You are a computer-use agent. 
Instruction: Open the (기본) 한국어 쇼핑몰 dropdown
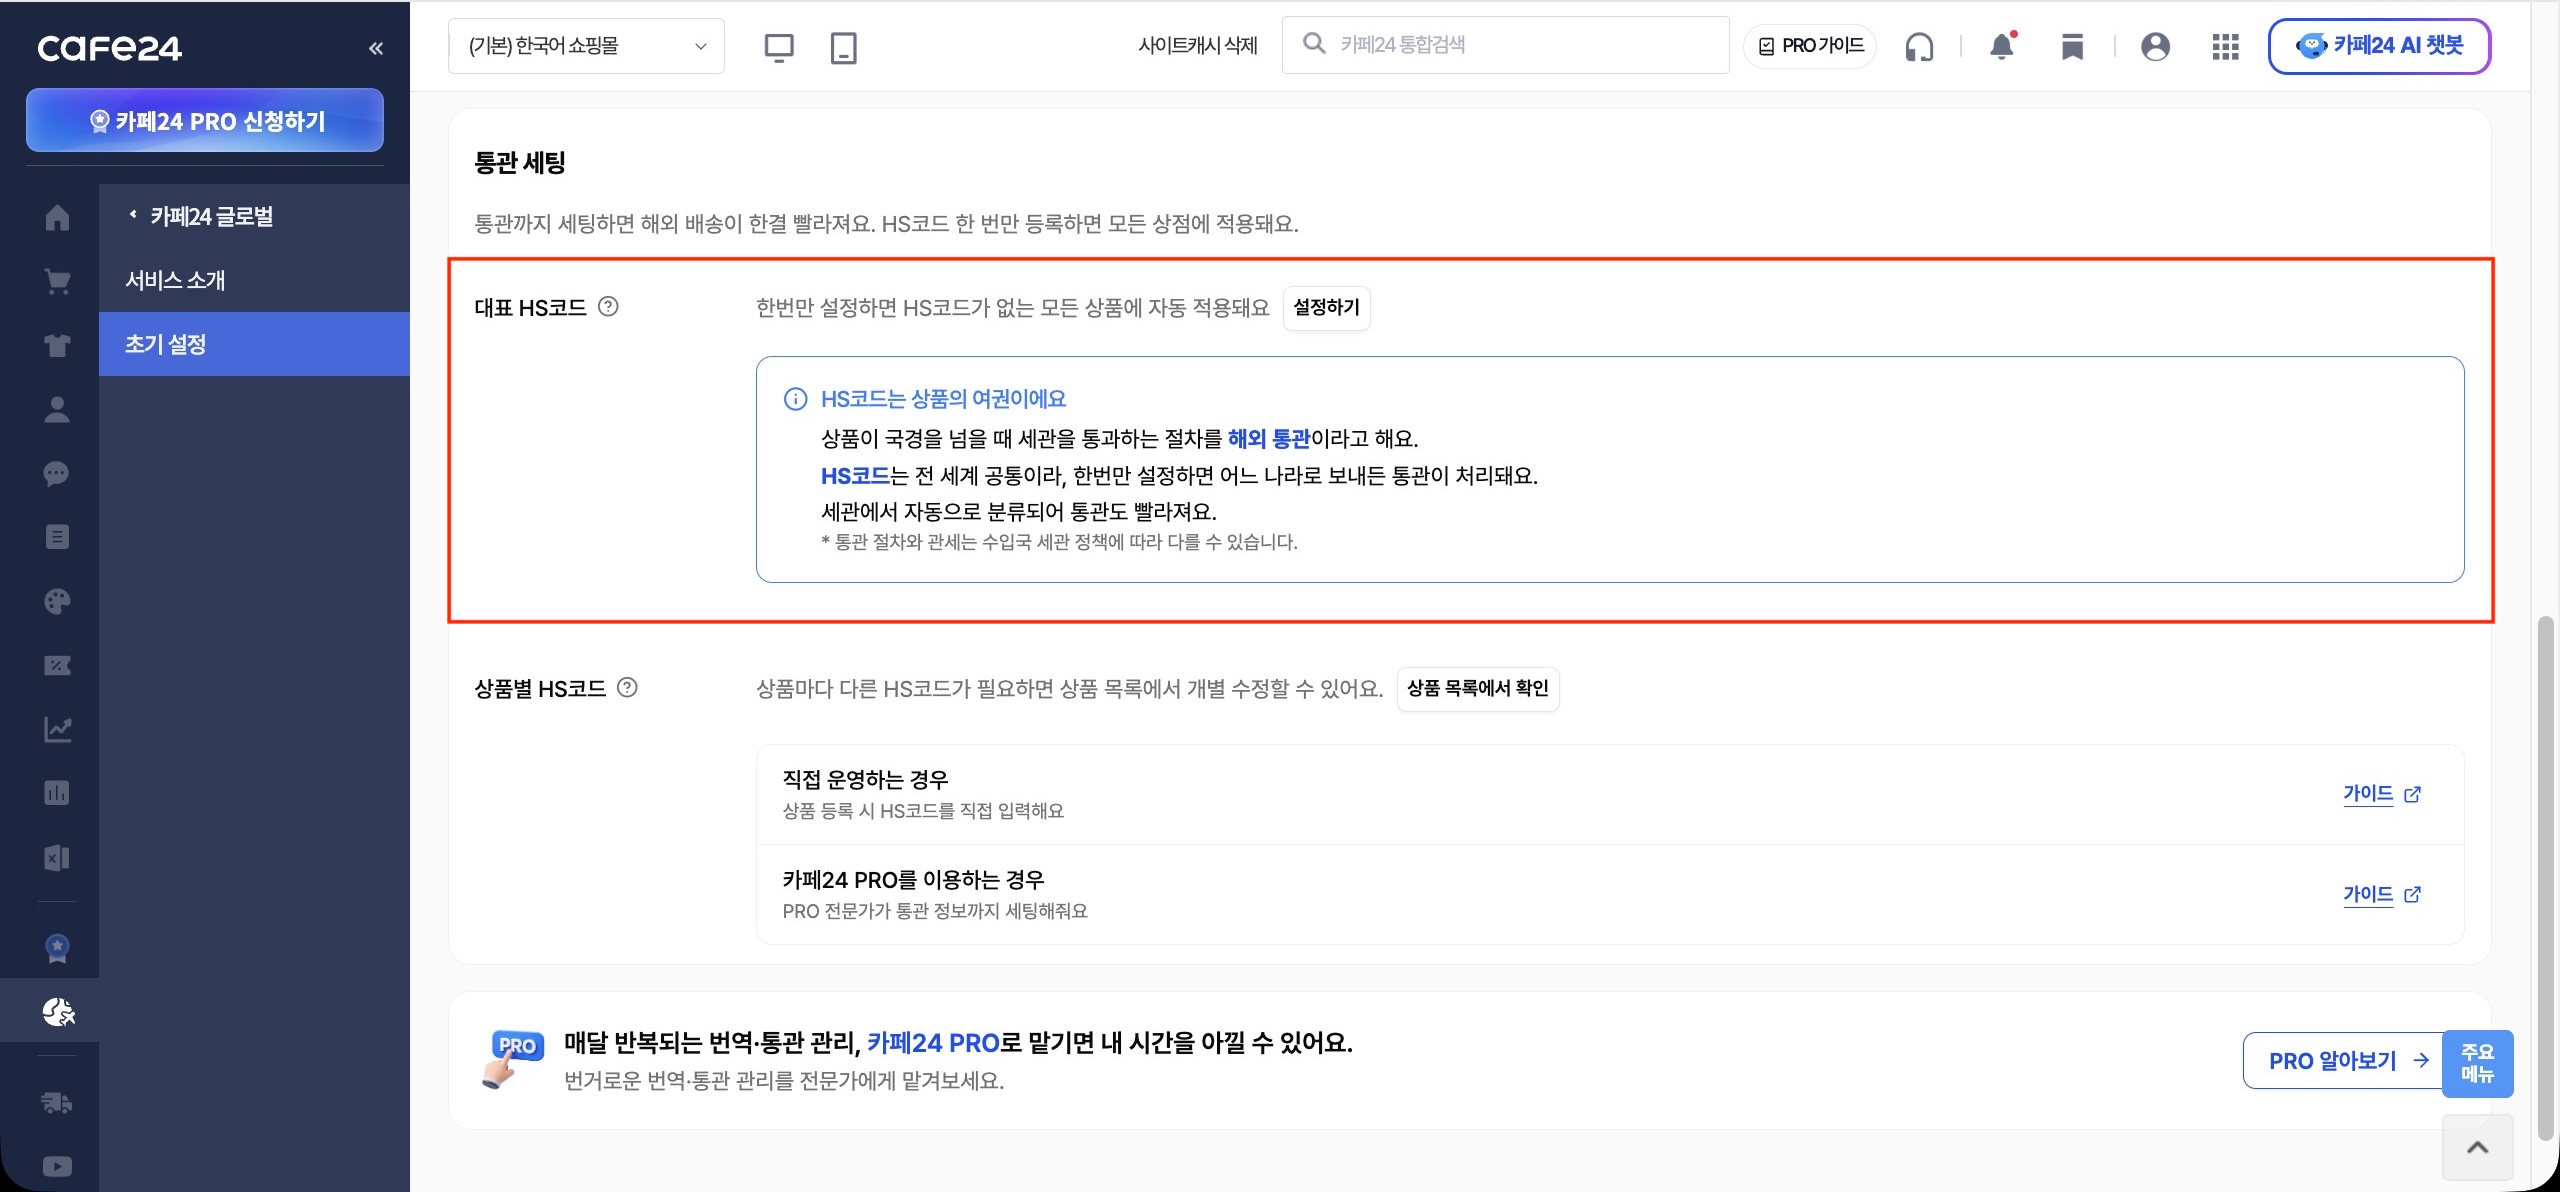(586, 46)
